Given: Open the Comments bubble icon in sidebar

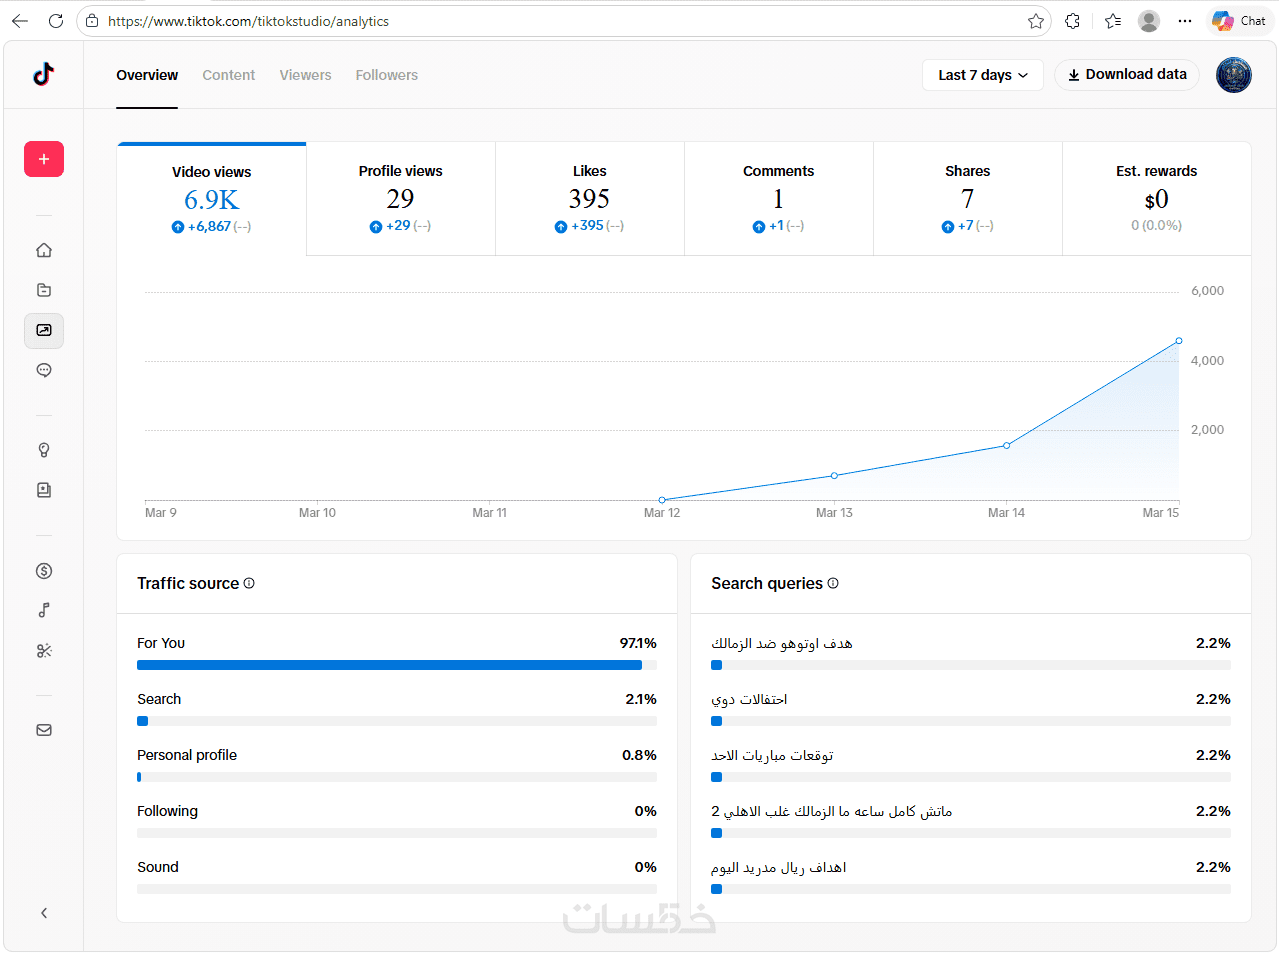Looking at the screenshot, I should pyautogui.click(x=44, y=370).
